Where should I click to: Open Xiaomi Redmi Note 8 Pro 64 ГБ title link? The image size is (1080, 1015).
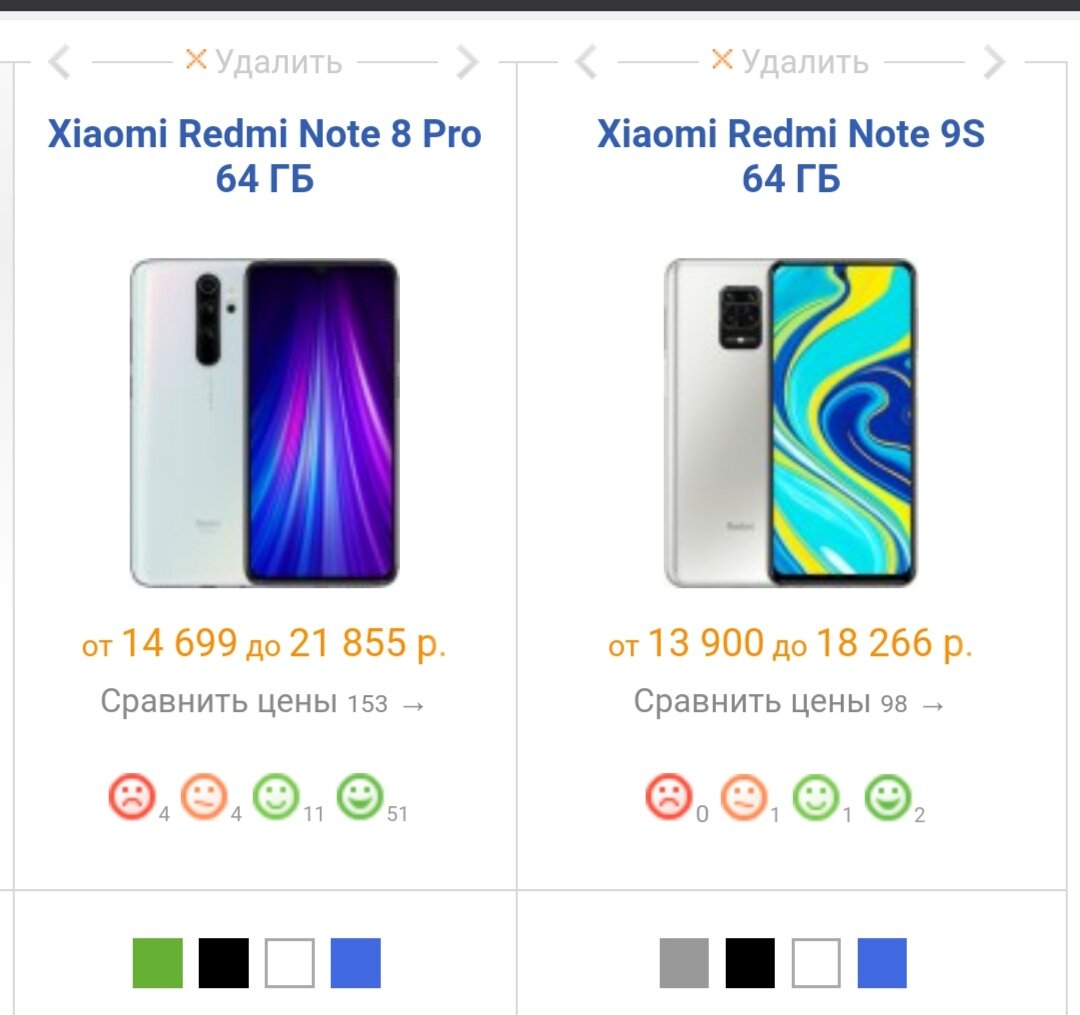coord(264,156)
